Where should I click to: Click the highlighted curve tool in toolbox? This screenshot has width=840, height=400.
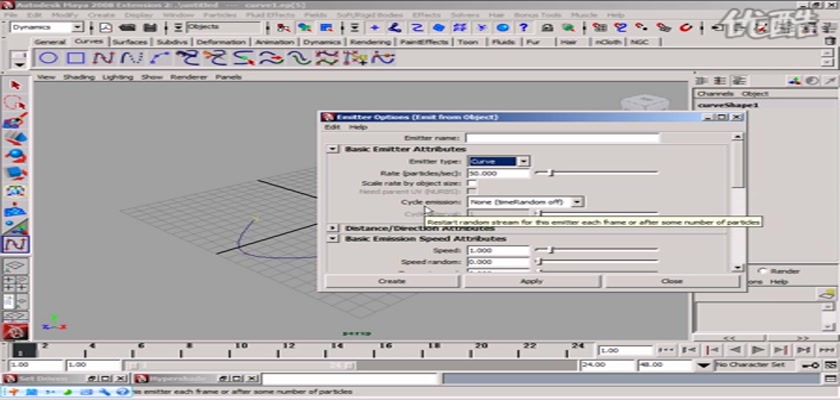(16, 245)
